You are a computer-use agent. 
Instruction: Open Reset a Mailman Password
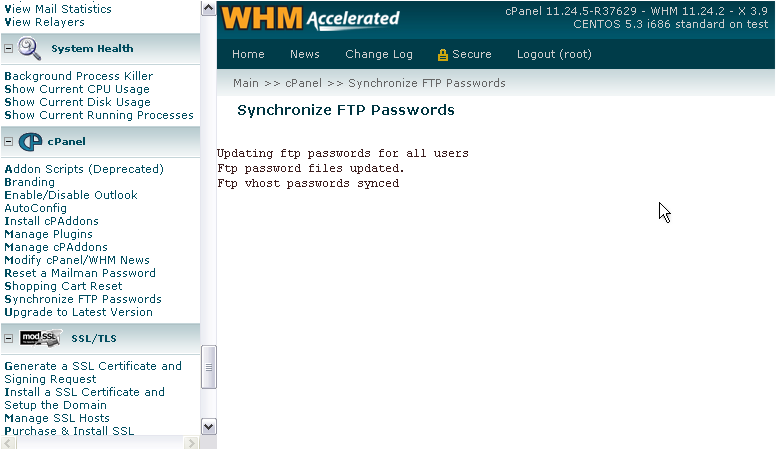[x=80, y=273]
